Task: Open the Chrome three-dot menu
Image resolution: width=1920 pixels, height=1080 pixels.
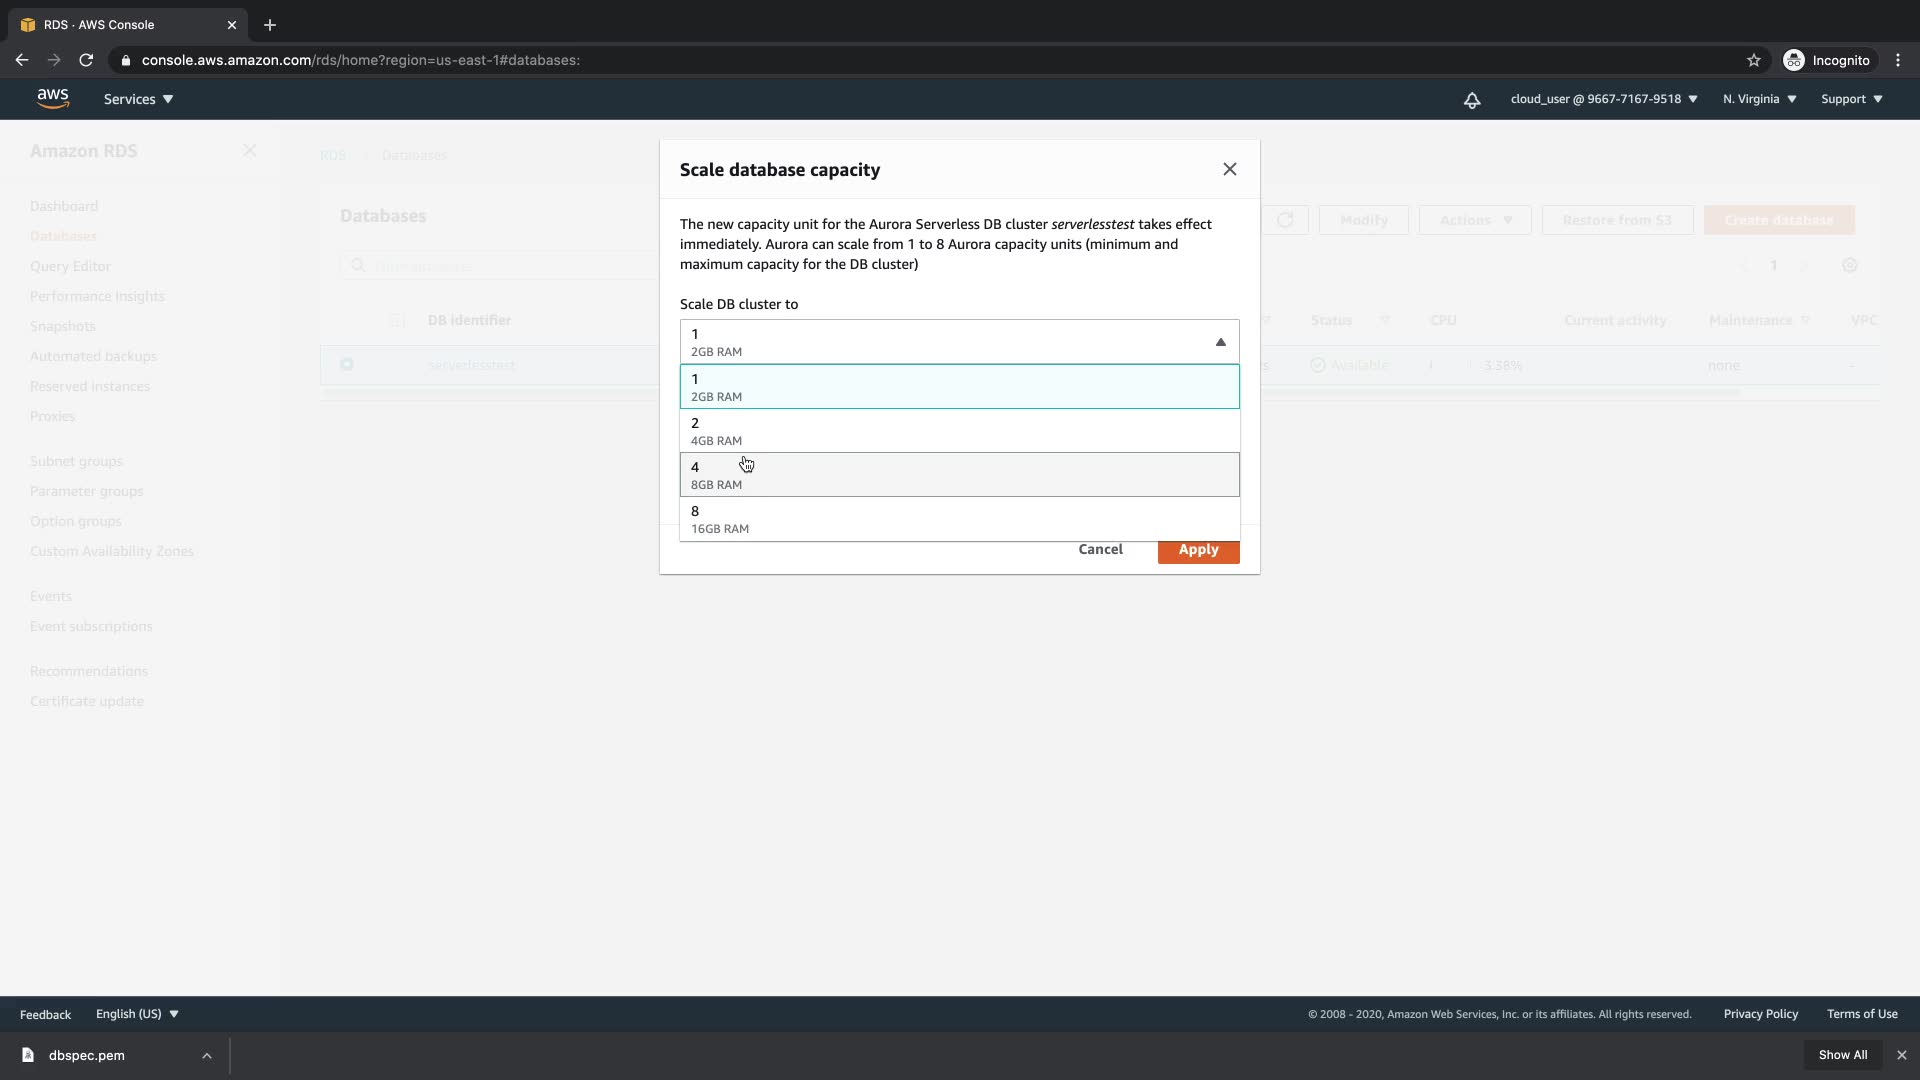Action: pyautogui.click(x=1897, y=60)
